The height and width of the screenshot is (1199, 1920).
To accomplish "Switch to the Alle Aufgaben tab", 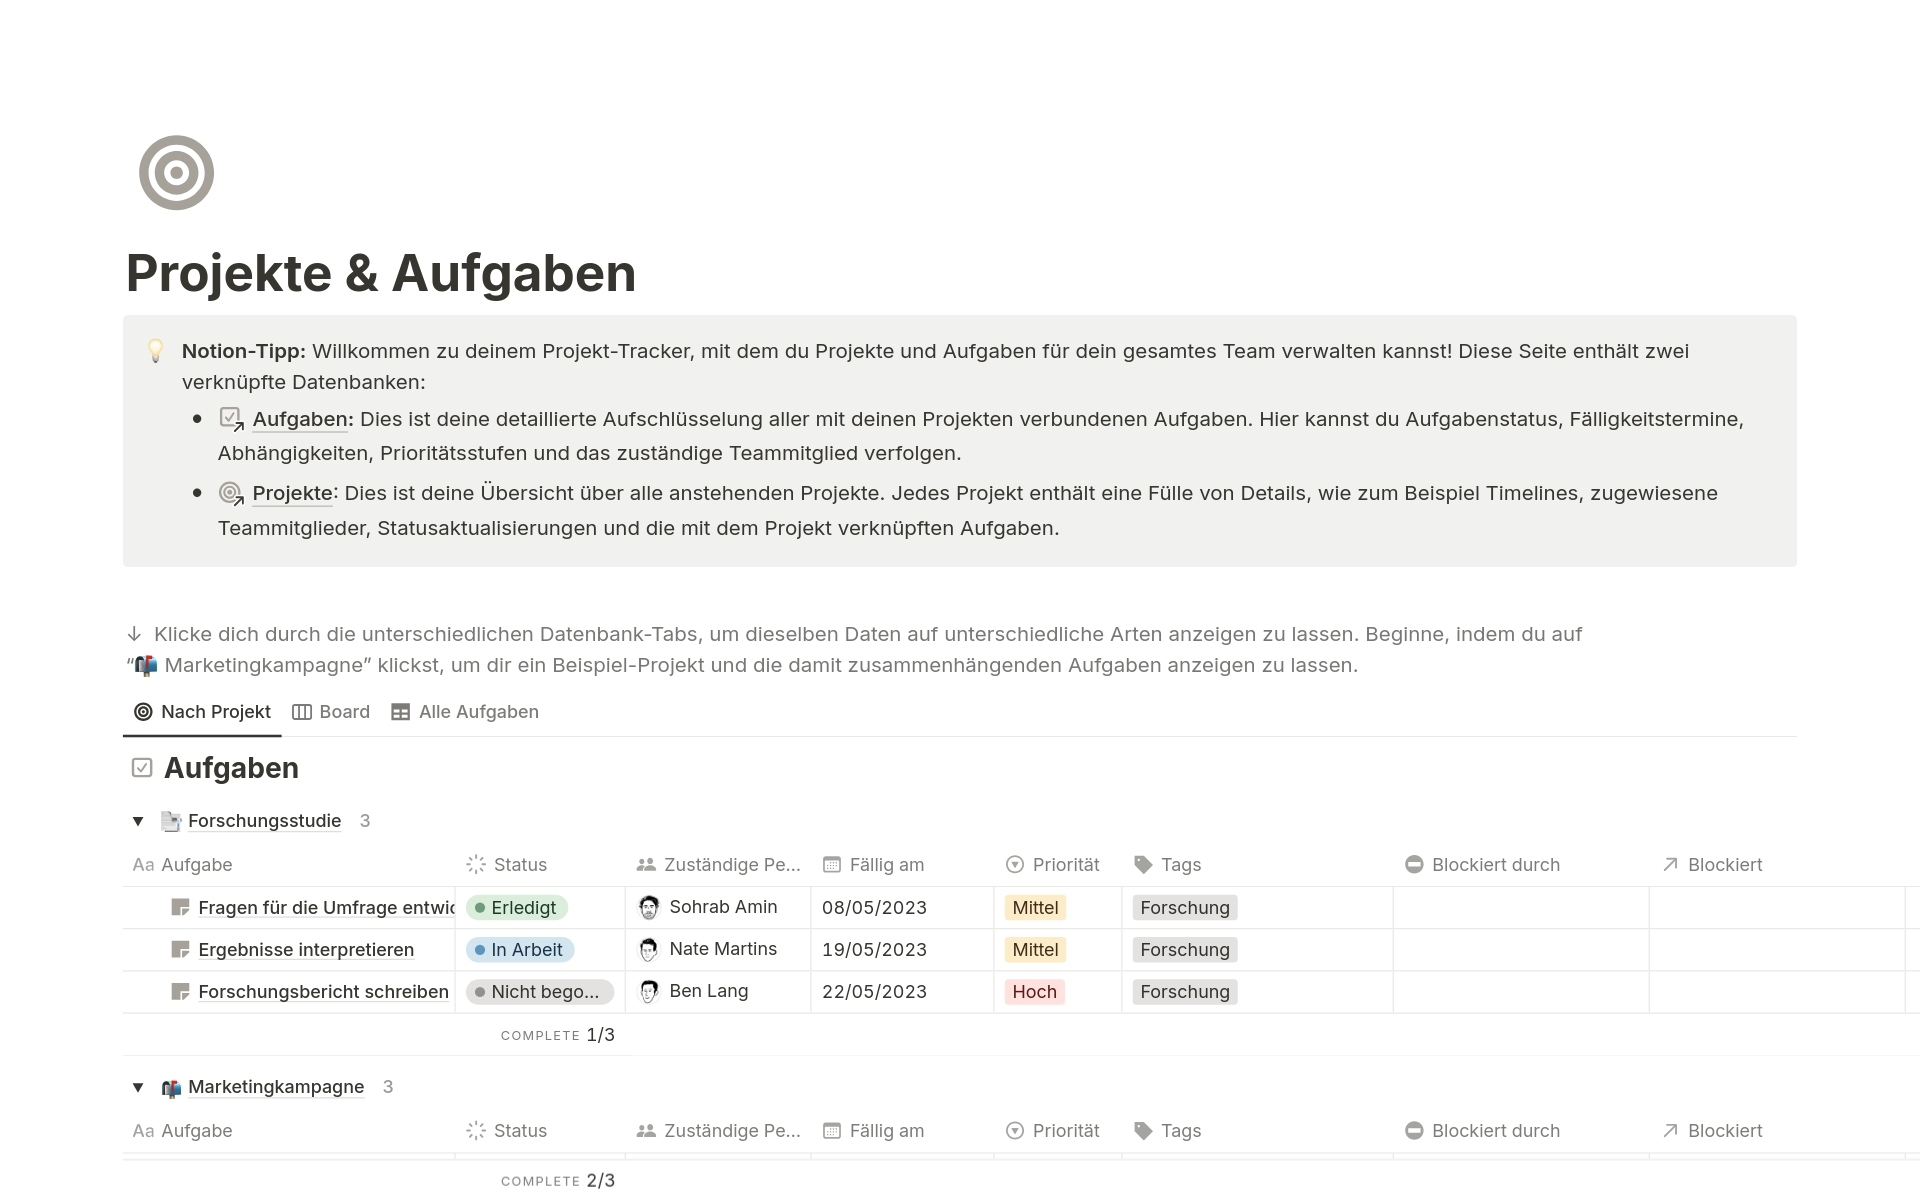I will (478, 711).
